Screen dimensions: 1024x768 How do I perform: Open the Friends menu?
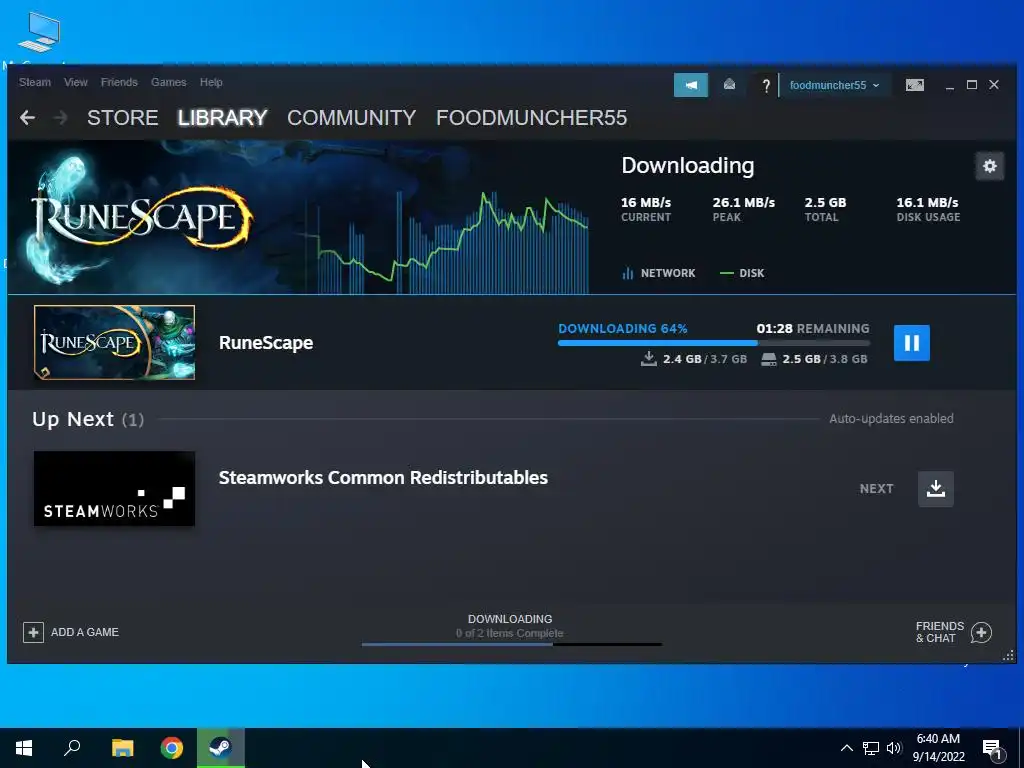point(119,82)
